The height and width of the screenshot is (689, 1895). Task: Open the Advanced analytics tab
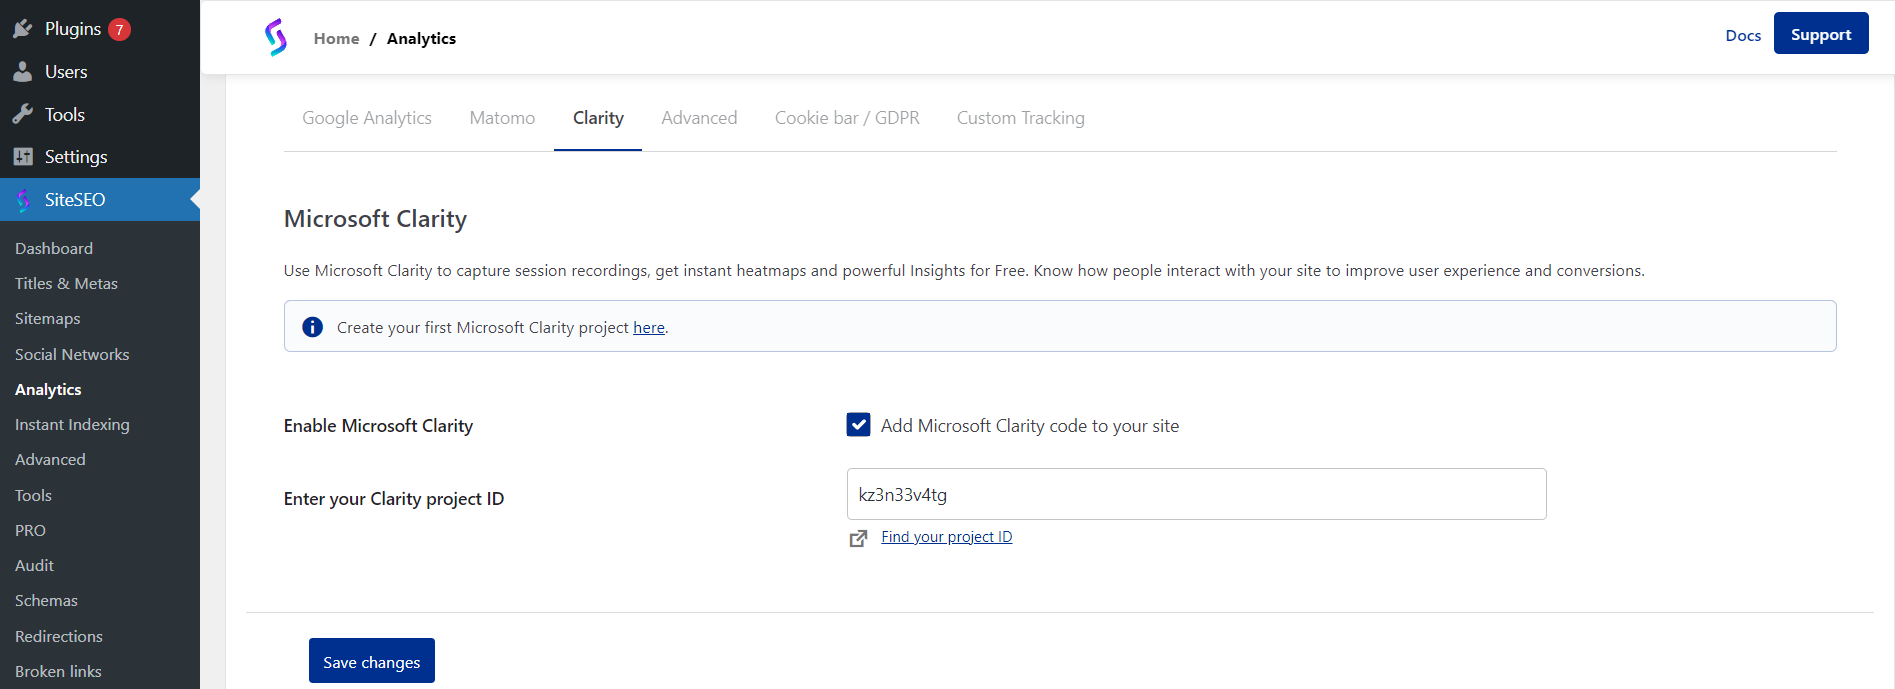(x=699, y=118)
